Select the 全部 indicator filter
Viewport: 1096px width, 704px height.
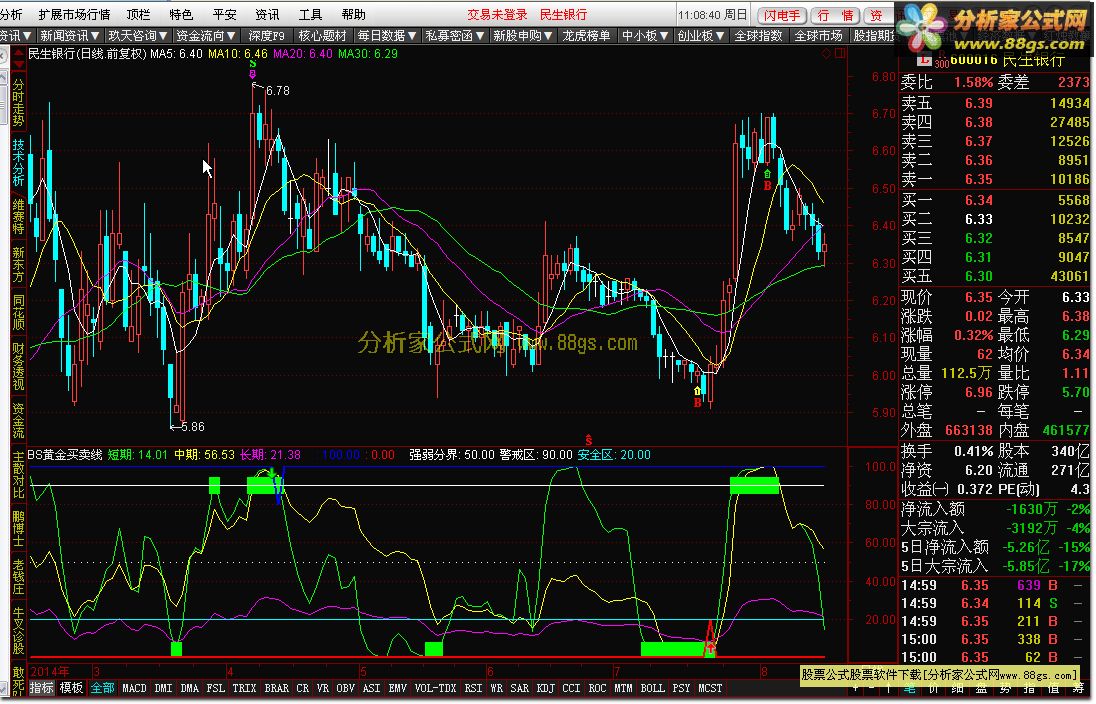coord(103,688)
